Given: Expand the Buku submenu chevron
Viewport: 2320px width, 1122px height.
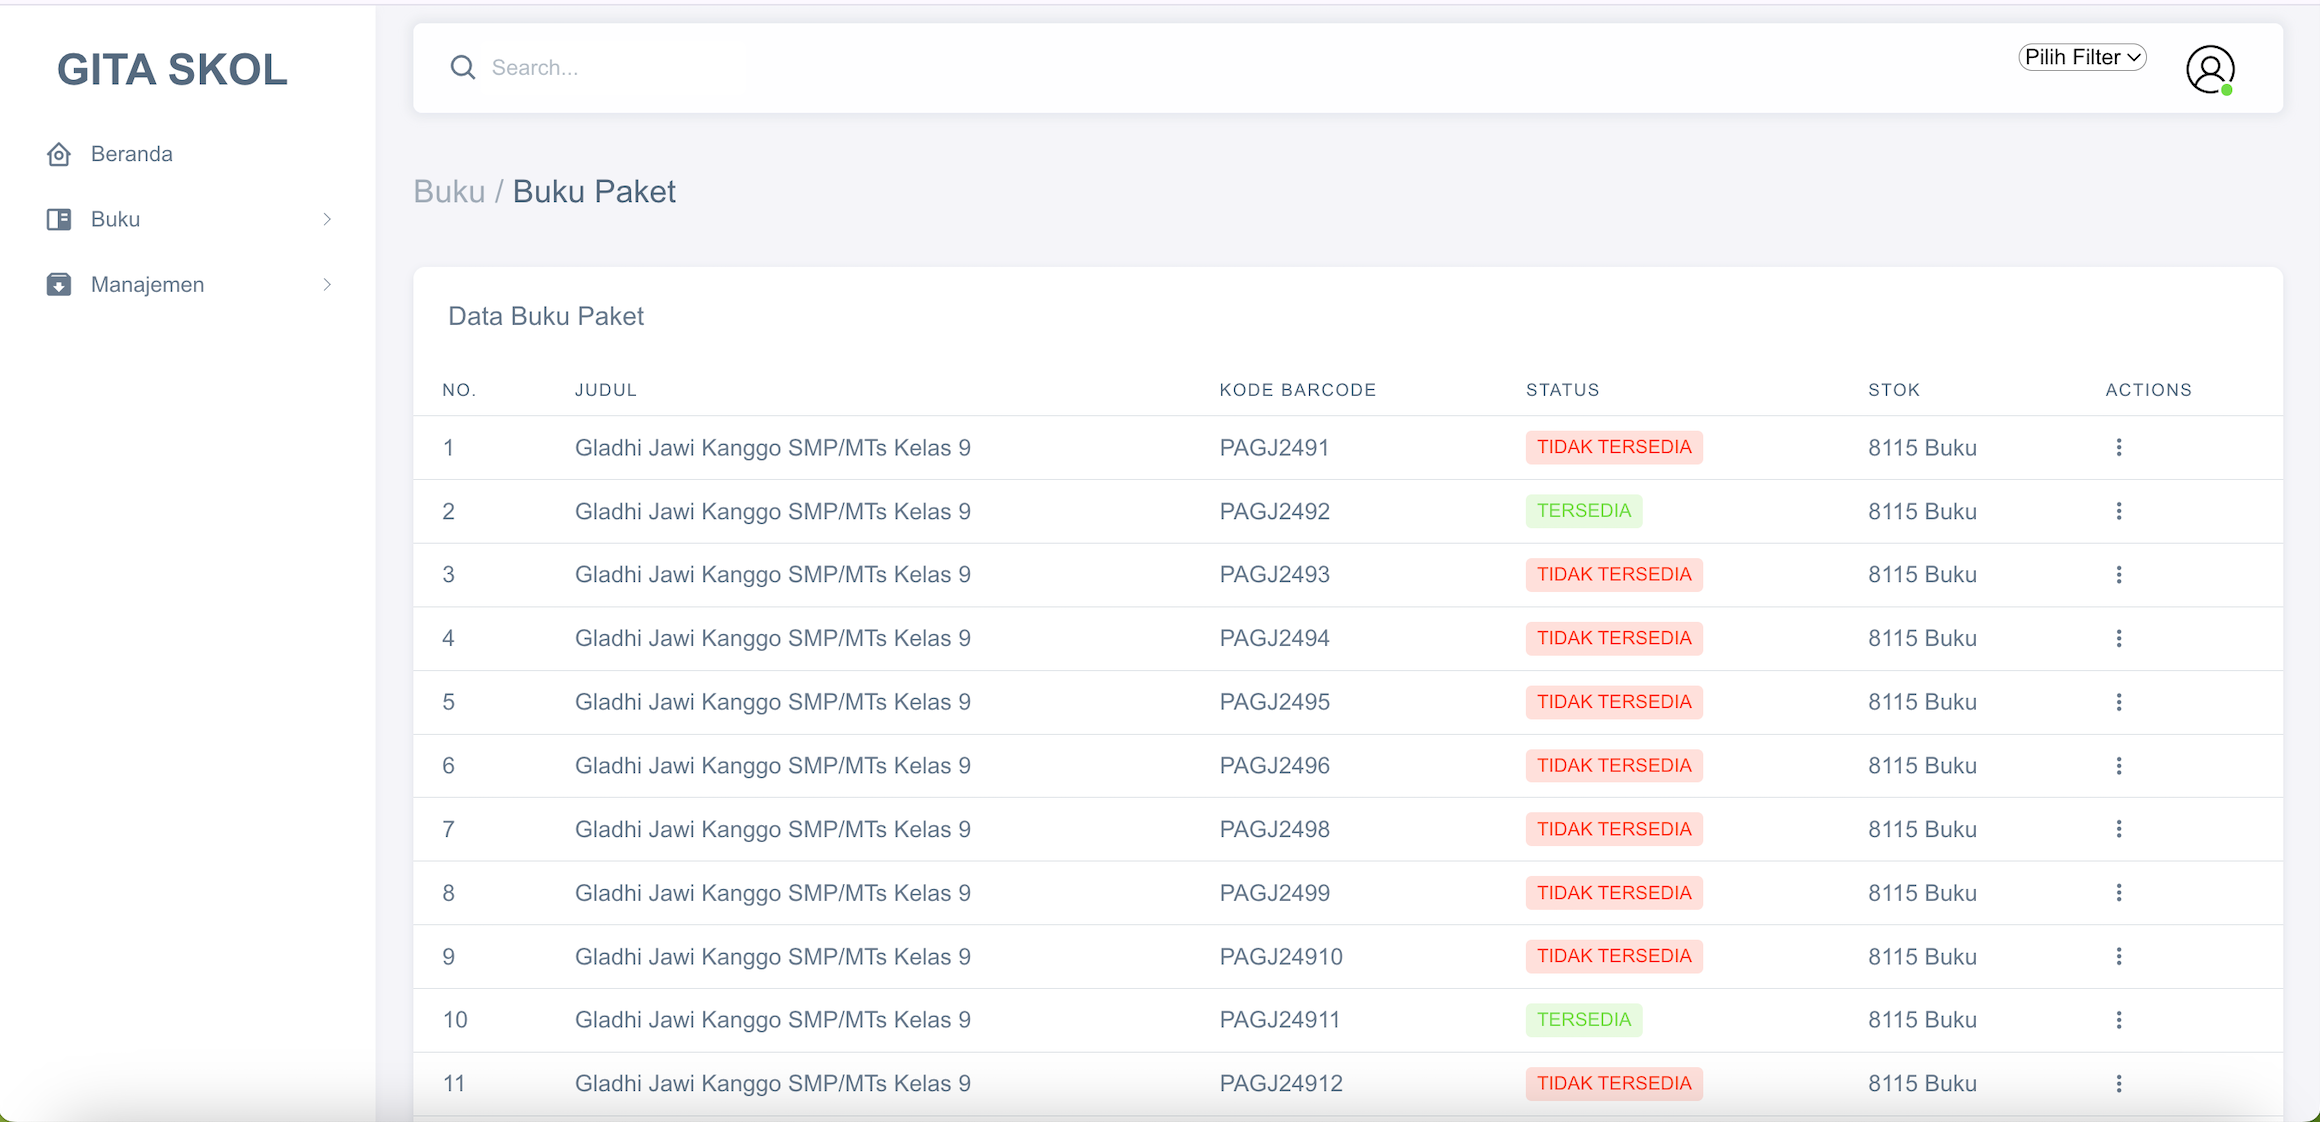Looking at the screenshot, I should coord(327,219).
